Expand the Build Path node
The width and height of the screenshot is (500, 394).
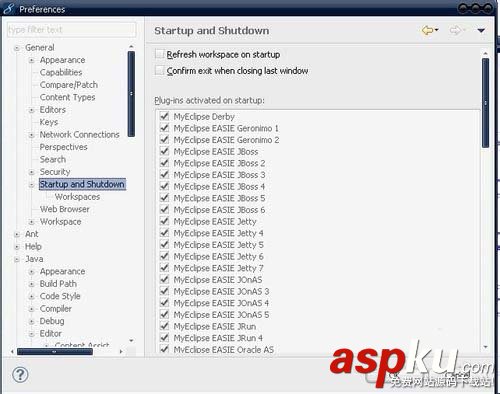click(32, 284)
